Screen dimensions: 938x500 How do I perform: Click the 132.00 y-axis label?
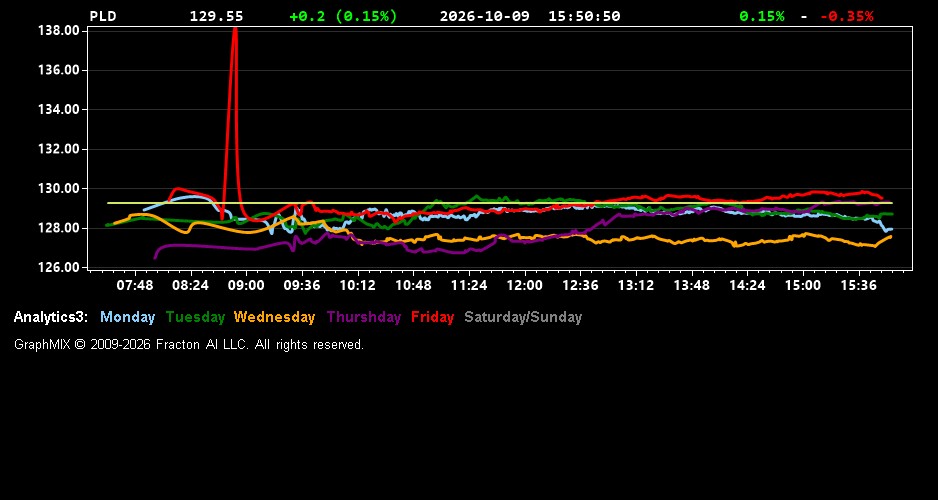coord(59,149)
